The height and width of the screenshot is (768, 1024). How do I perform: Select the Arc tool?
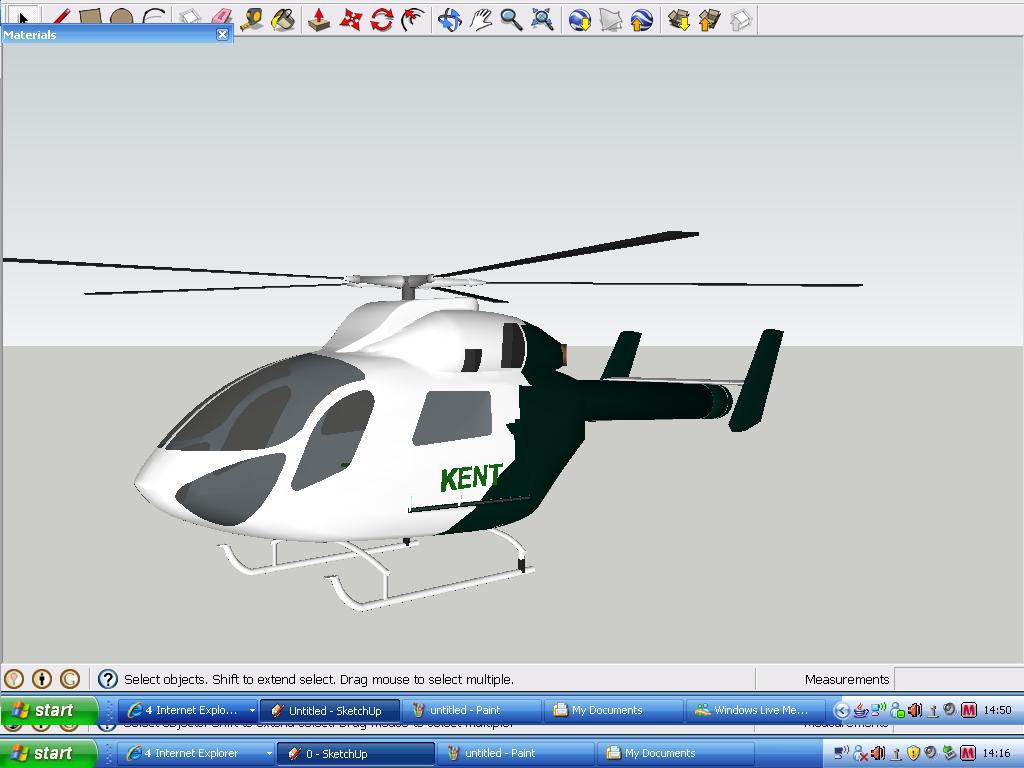[x=153, y=18]
